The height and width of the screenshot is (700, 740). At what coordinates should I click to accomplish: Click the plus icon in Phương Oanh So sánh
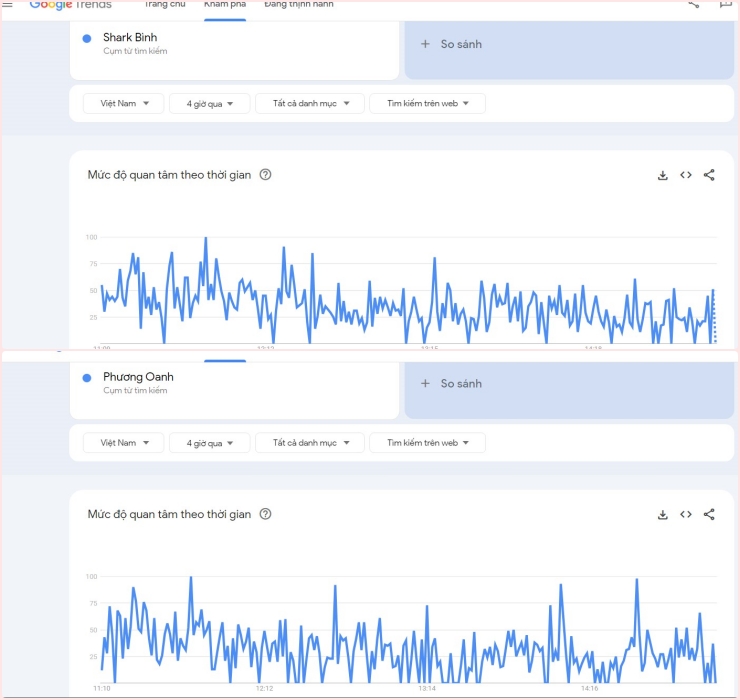[425, 383]
